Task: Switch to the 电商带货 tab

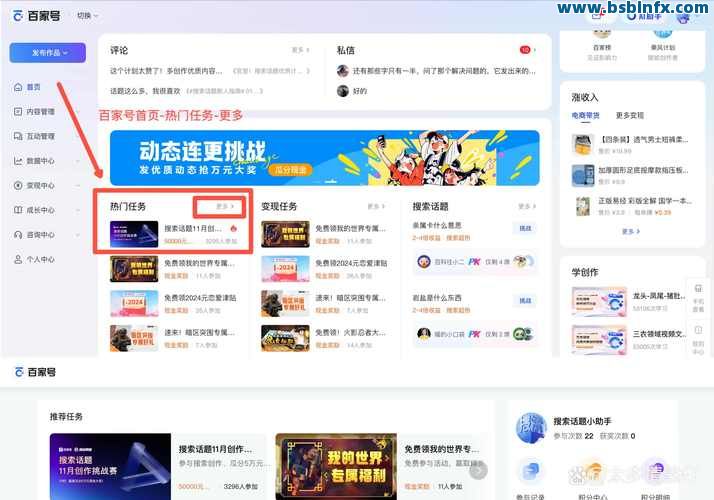Action: tap(586, 116)
